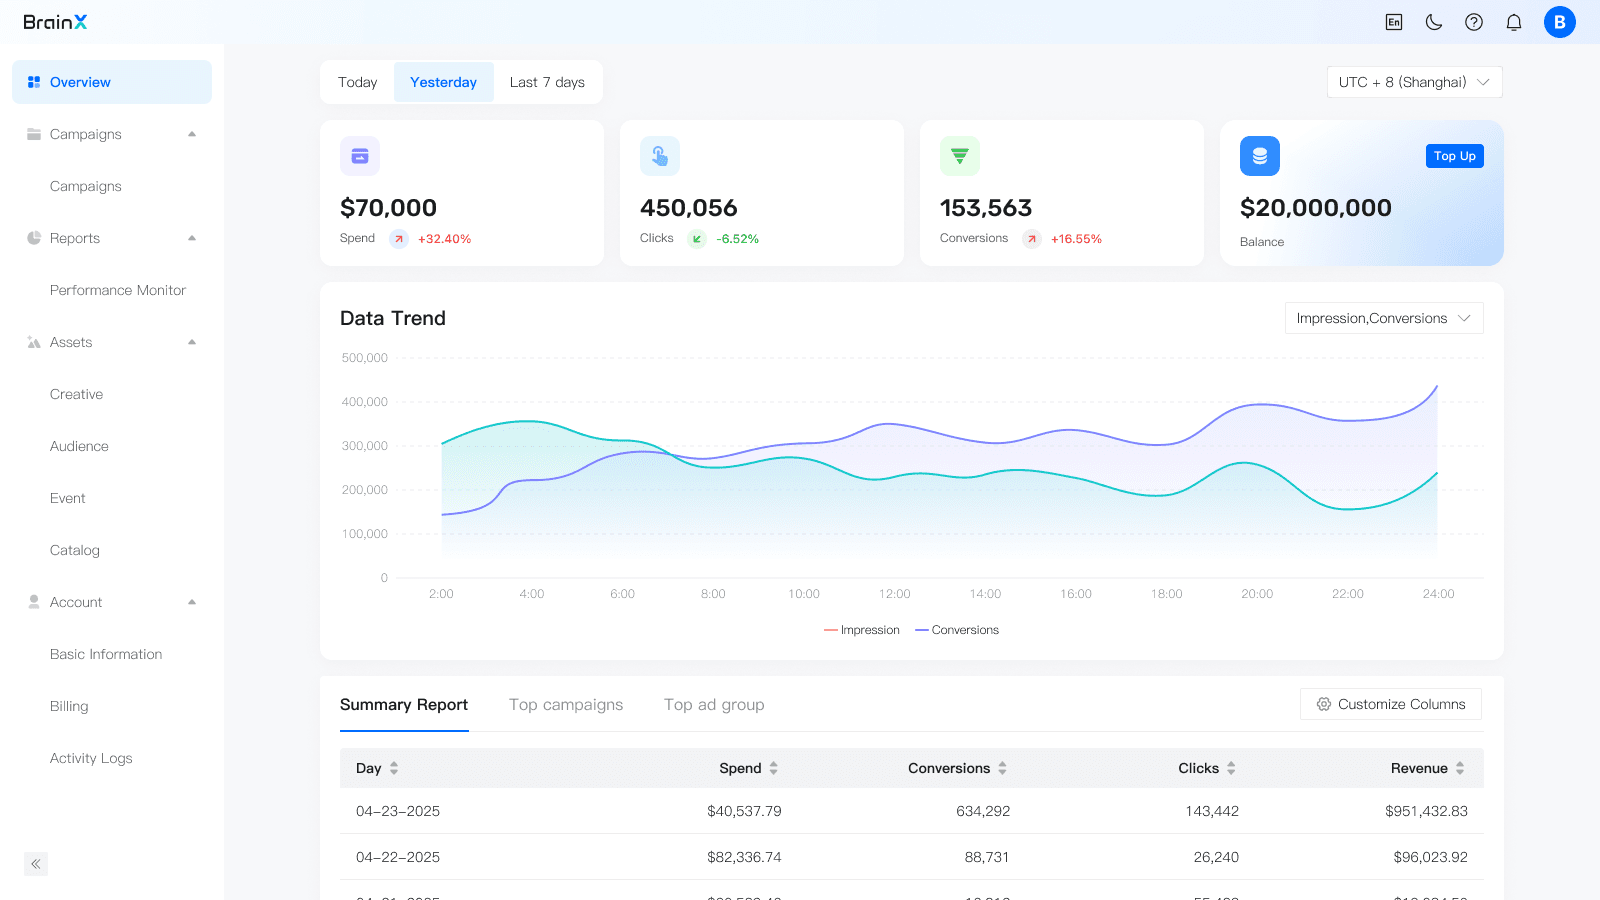Open the UTC + 8 (Shanghai) timezone dropdown
This screenshot has height=900, width=1600.
pos(1414,82)
